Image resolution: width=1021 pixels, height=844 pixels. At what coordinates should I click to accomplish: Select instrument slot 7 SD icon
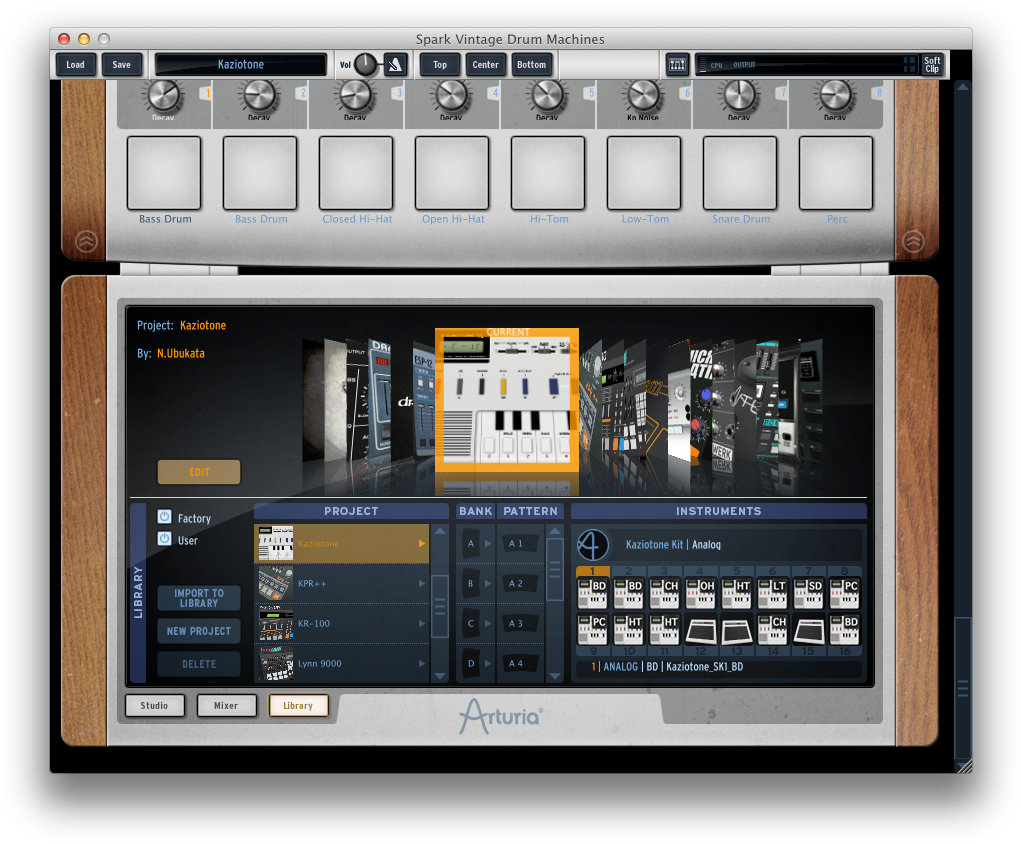pos(809,592)
